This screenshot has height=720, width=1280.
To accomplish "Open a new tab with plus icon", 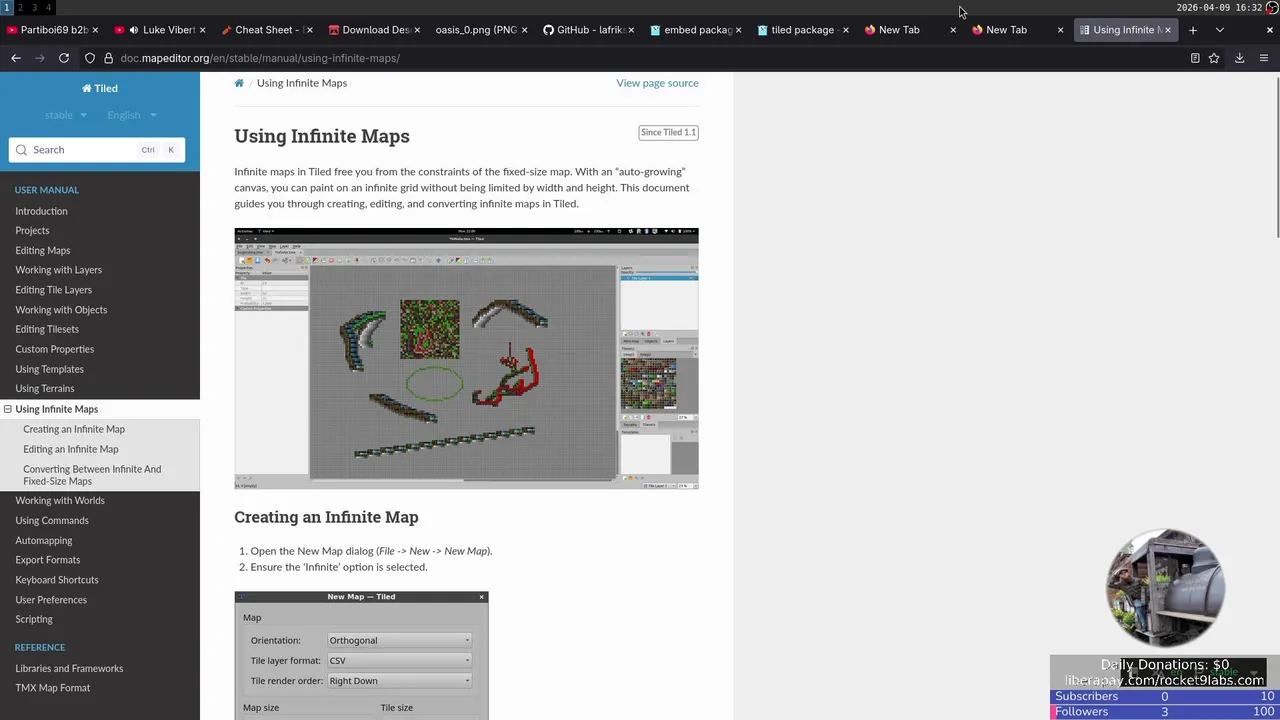I will click(1193, 30).
